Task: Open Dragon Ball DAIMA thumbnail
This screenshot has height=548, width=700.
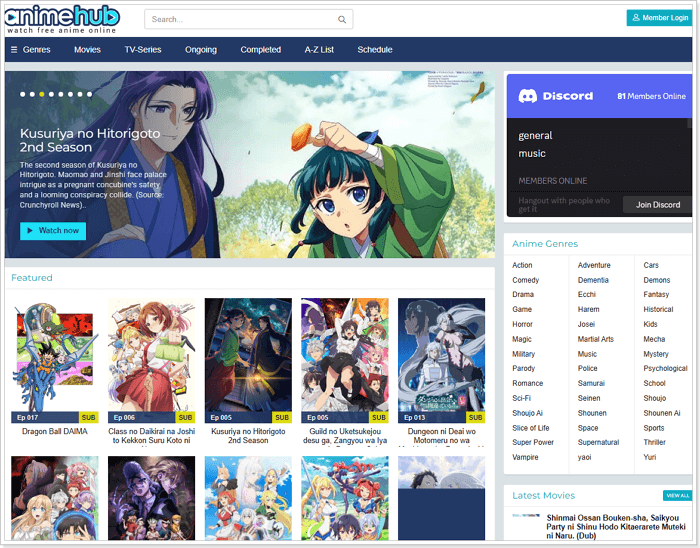Action: [54, 360]
